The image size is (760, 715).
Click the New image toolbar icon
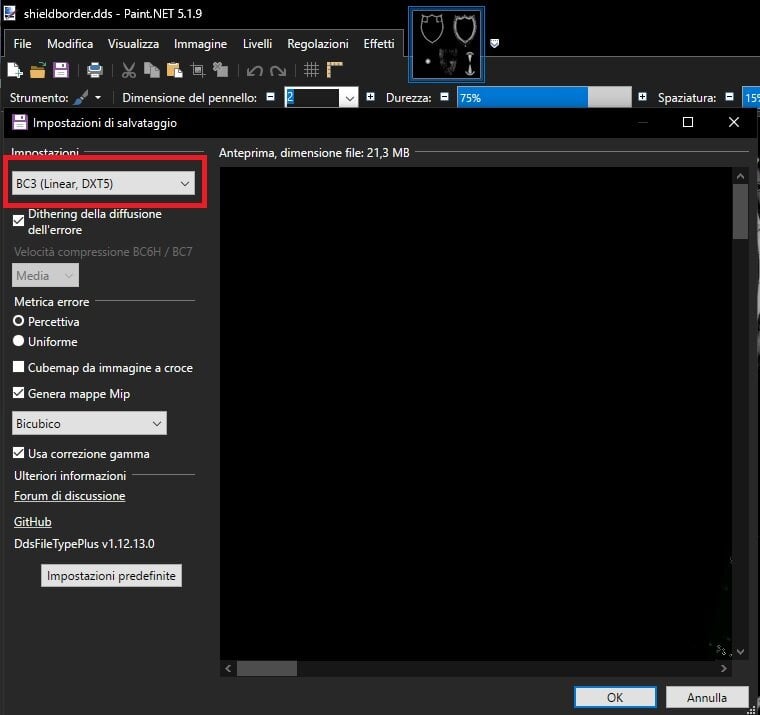(x=15, y=70)
